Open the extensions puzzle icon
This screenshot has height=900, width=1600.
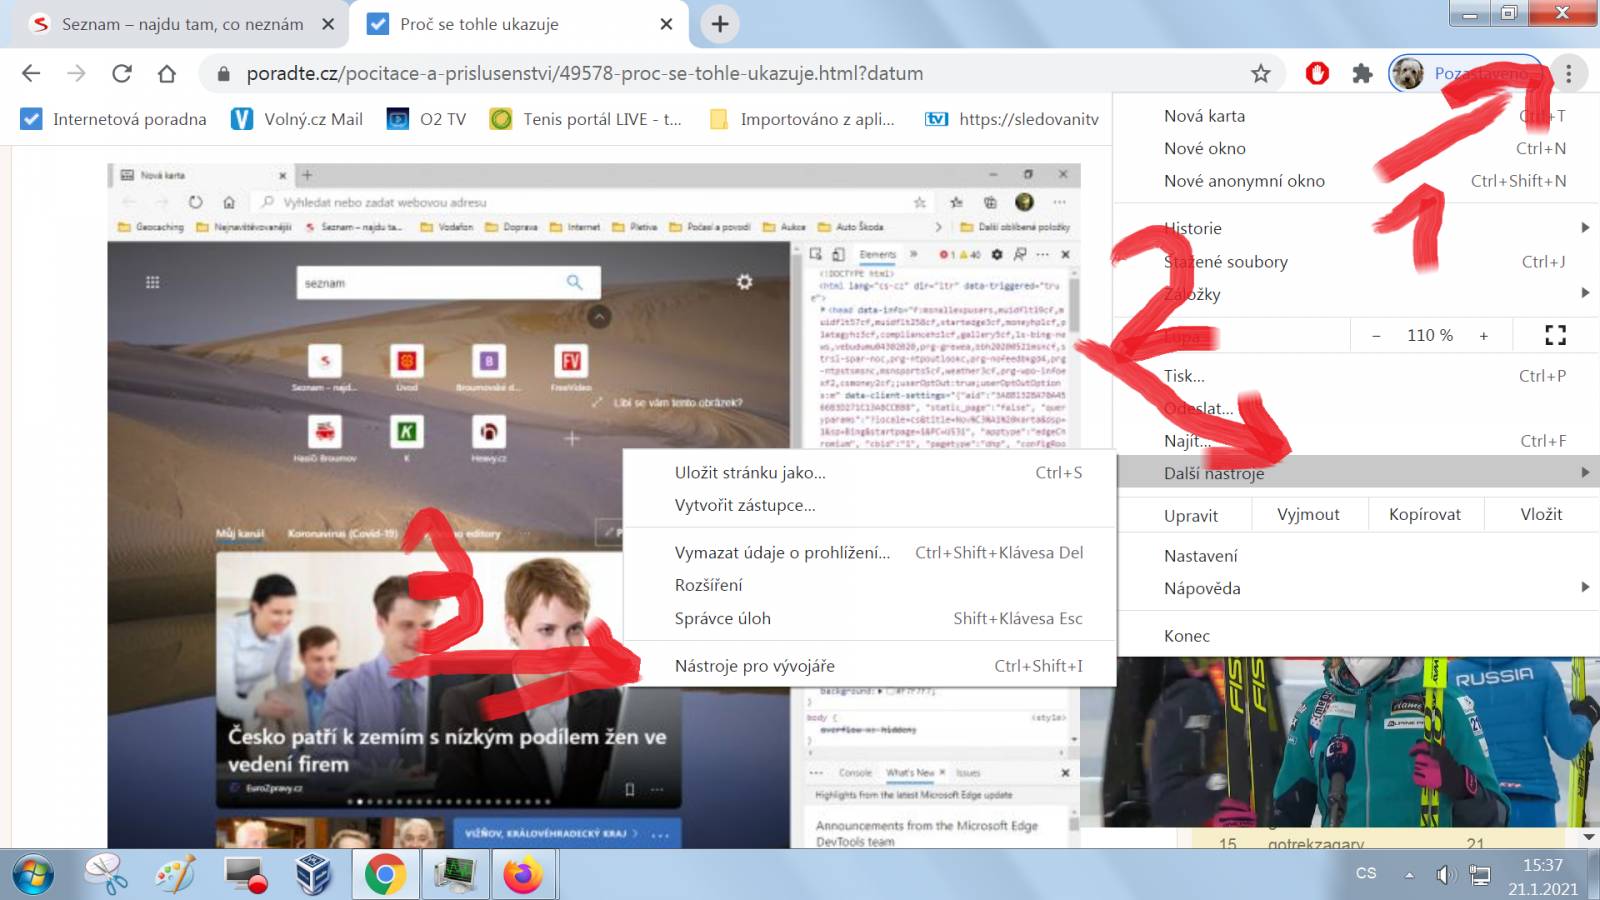tap(1362, 73)
